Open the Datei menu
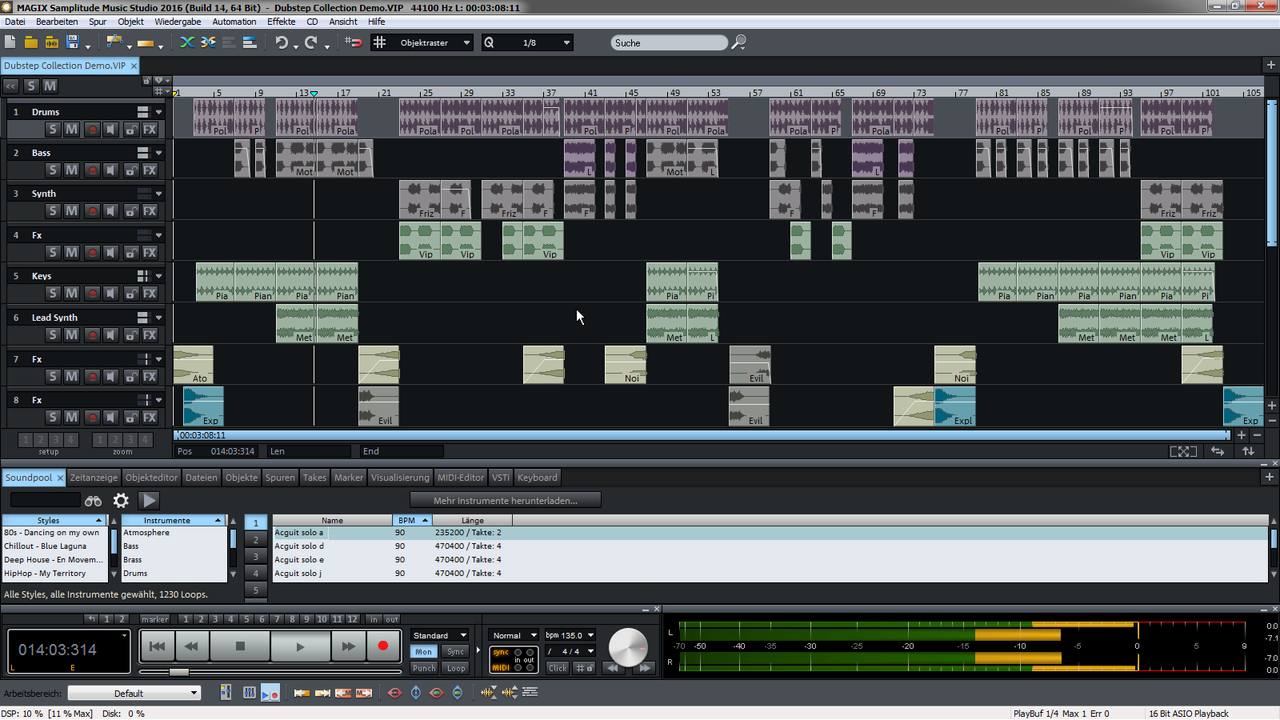Image resolution: width=1280 pixels, height=720 pixels. click(x=15, y=21)
